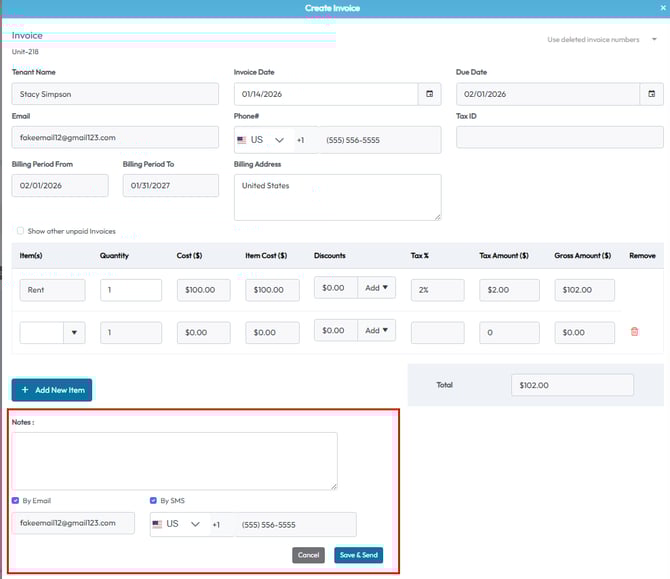Expand Use deleted invoice numbers dropdown
The height and width of the screenshot is (579, 670).
click(x=654, y=40)
